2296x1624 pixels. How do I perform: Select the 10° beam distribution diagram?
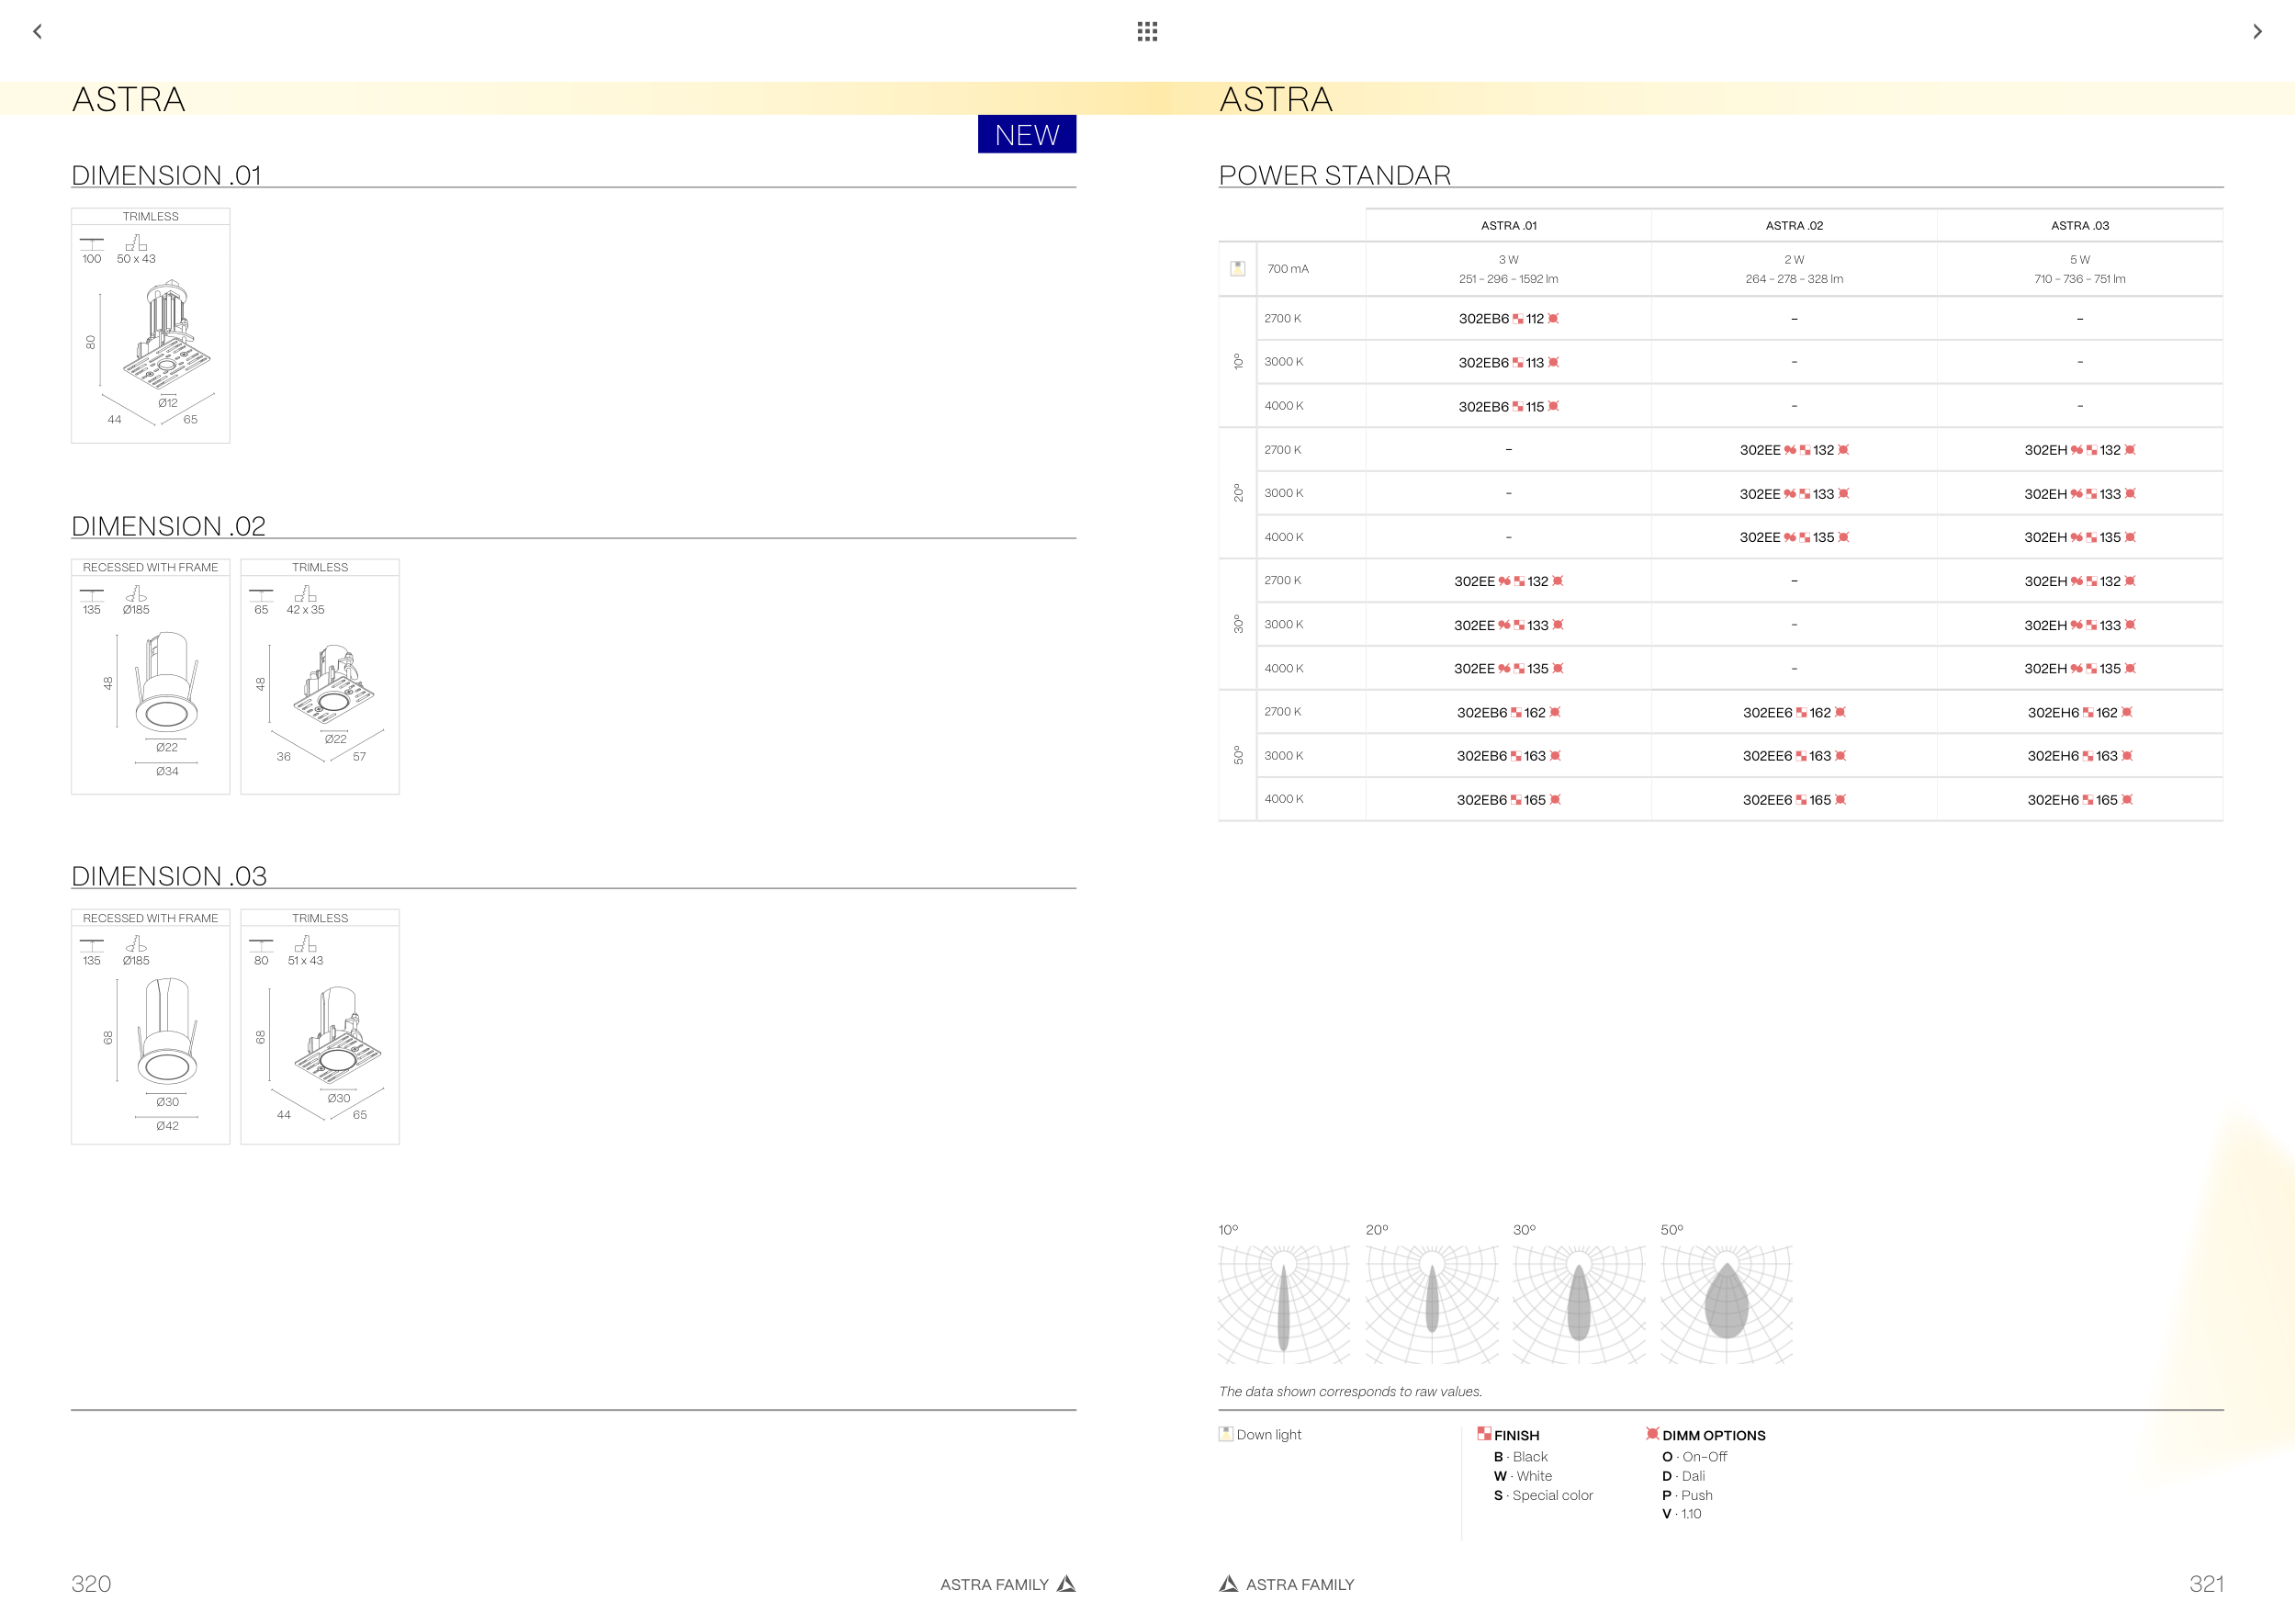[1284, 1303]
